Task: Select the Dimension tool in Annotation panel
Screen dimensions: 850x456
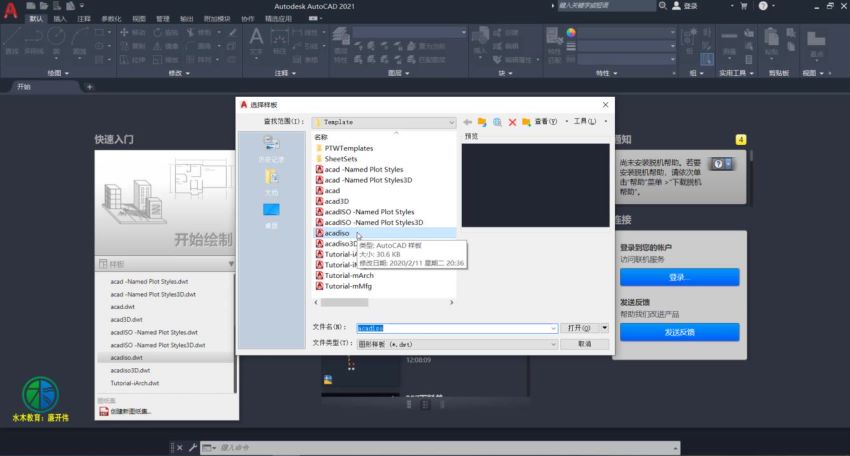Action: click(x=279, y=41)
